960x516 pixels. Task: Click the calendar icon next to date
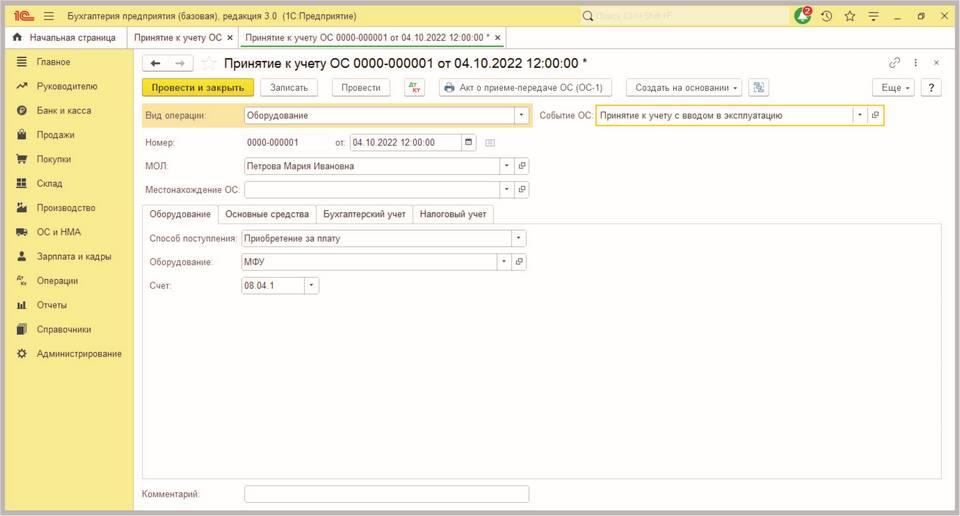(x=468, y=143)
